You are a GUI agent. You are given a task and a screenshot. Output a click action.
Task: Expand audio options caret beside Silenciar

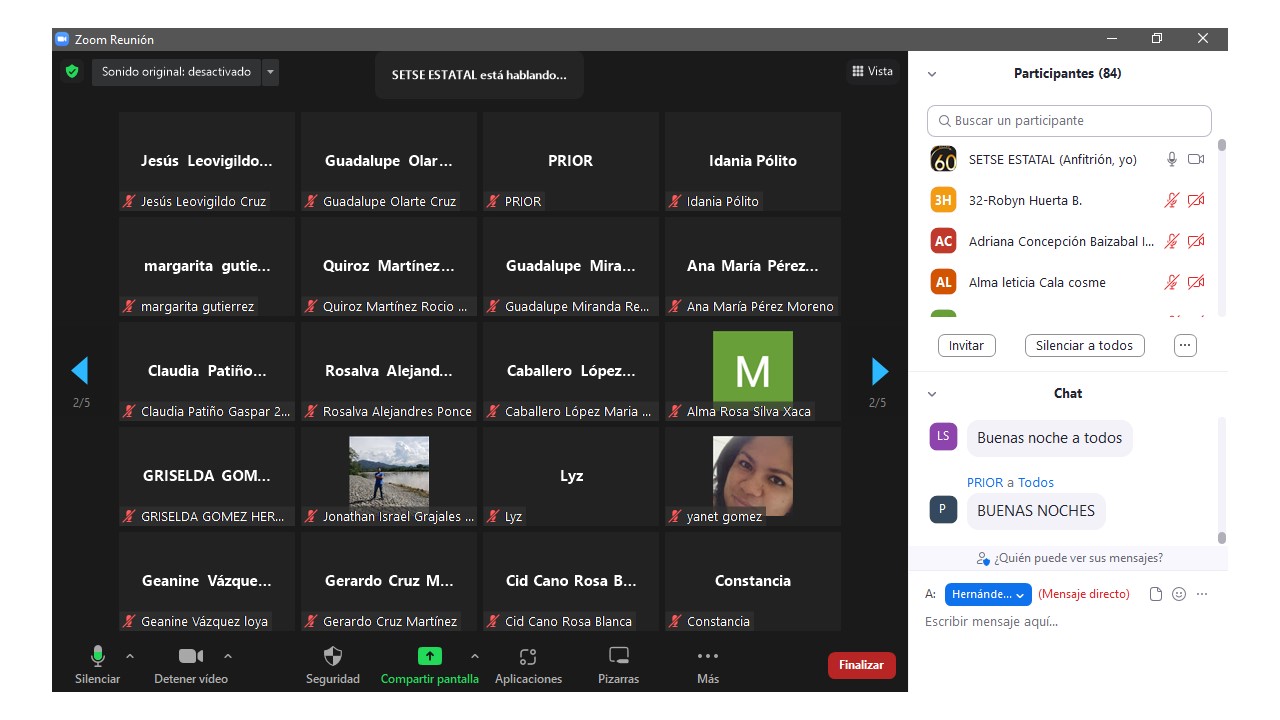click(129, 656)
